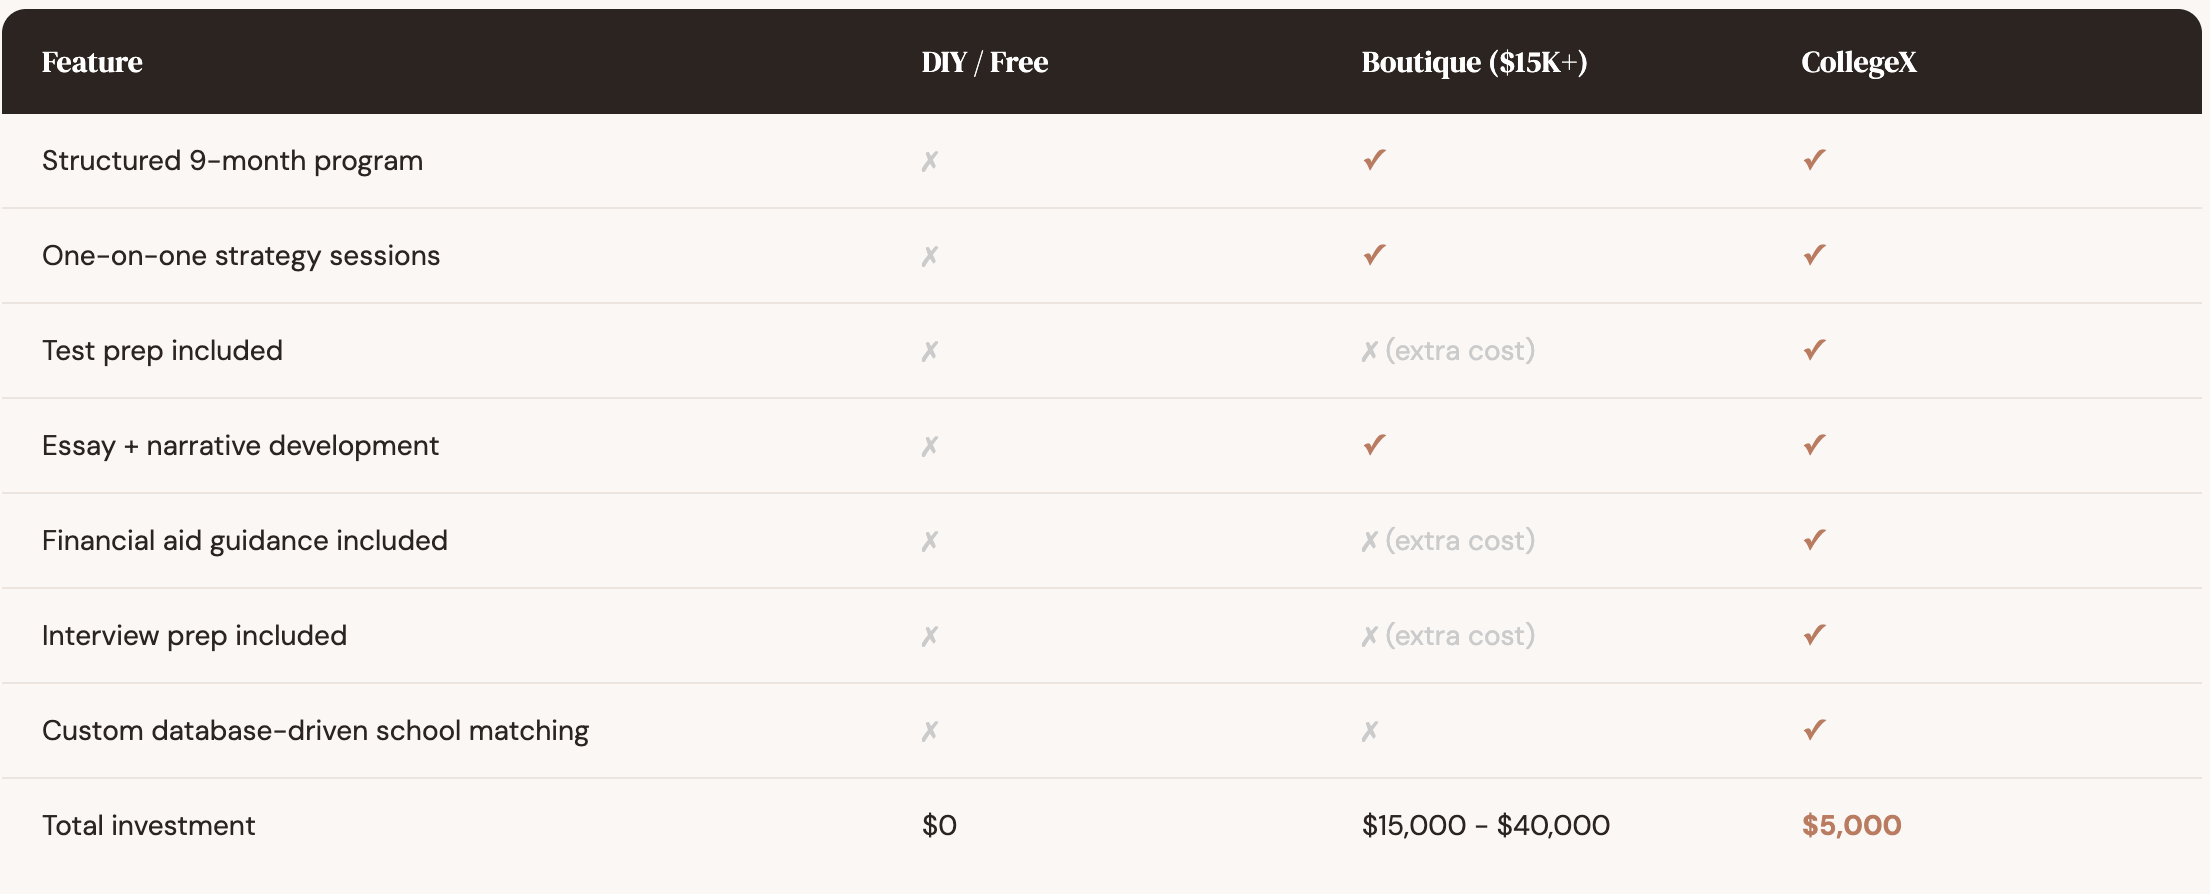Click CollegeX checkmark for Custom school matching
The image size is (2210, 894).
click(x=1814, y=730)
